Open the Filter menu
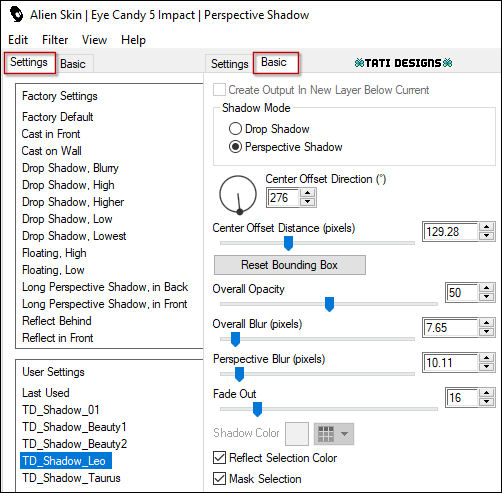The height and width of the screenshot is (493, 502). tap(55, 40)
